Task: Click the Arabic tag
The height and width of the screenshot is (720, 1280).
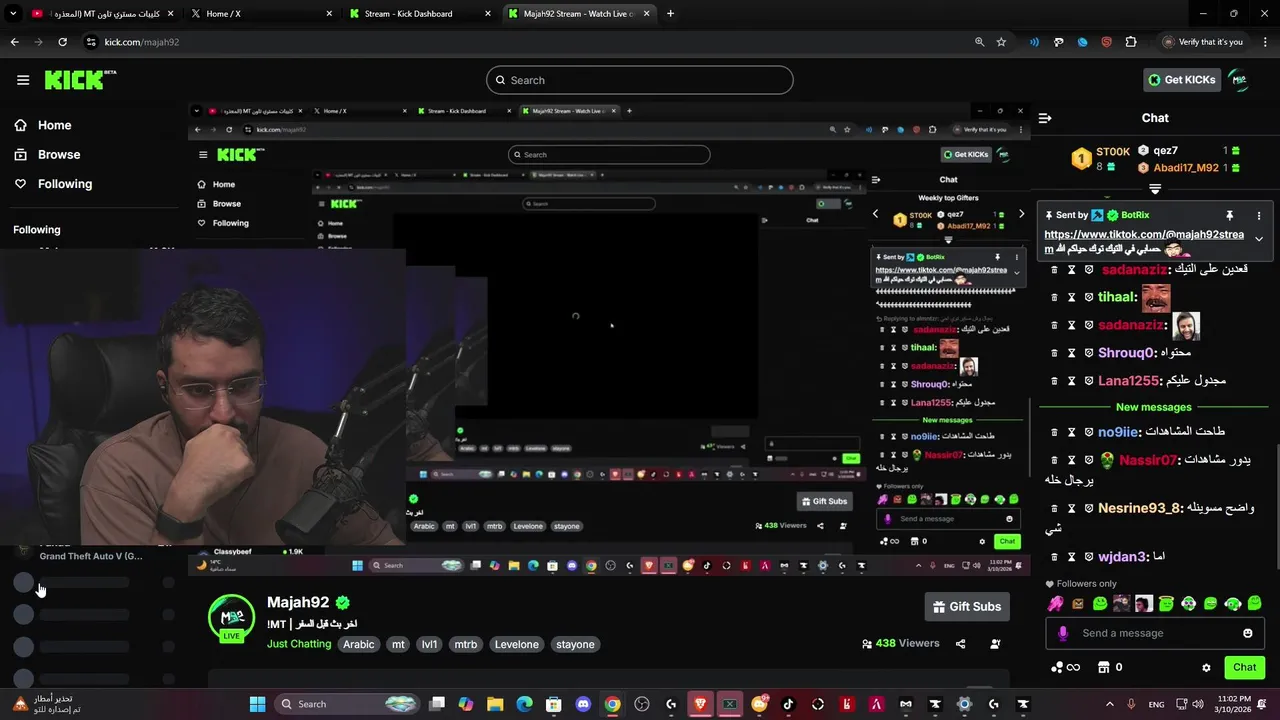Action: [x=359, y=644]
